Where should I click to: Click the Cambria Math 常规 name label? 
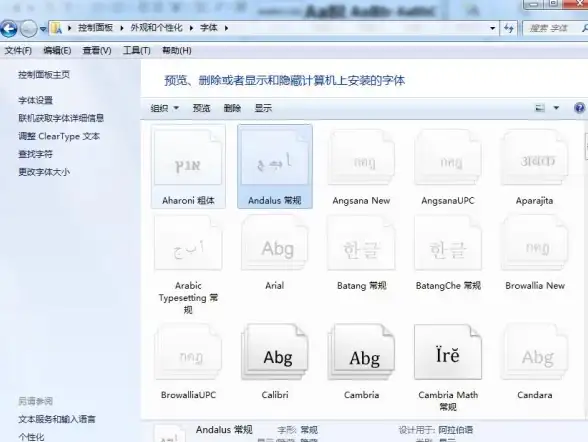448,401
